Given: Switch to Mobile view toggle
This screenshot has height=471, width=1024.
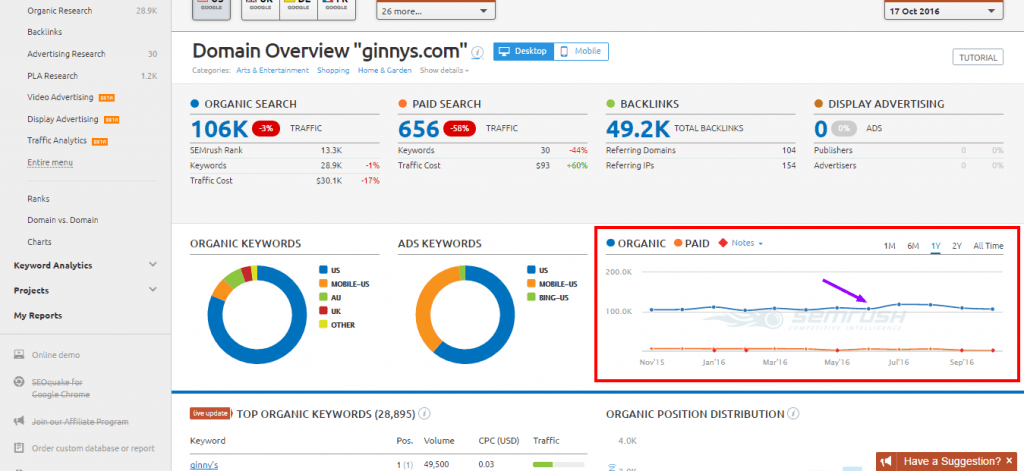Looking at the screenshot, I should point(581,51).
